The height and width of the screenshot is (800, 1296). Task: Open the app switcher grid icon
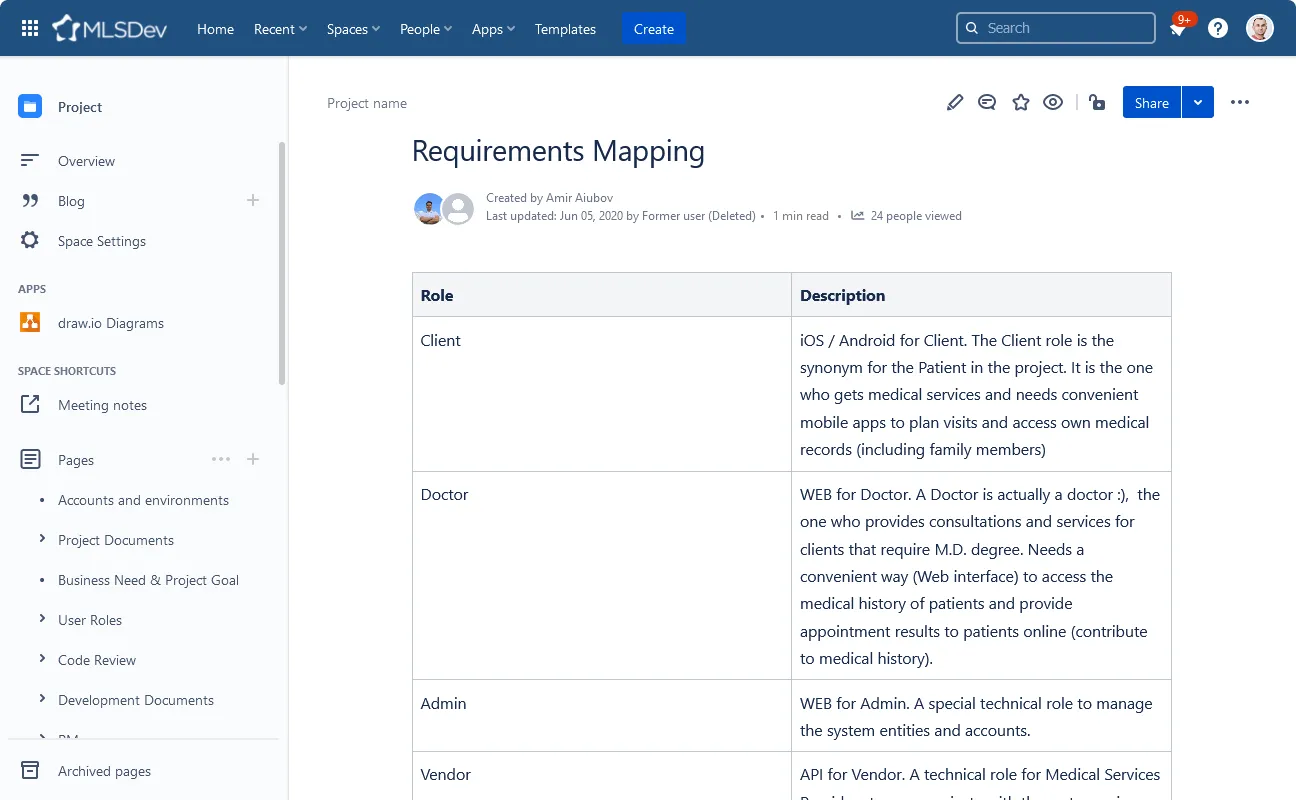29,28
